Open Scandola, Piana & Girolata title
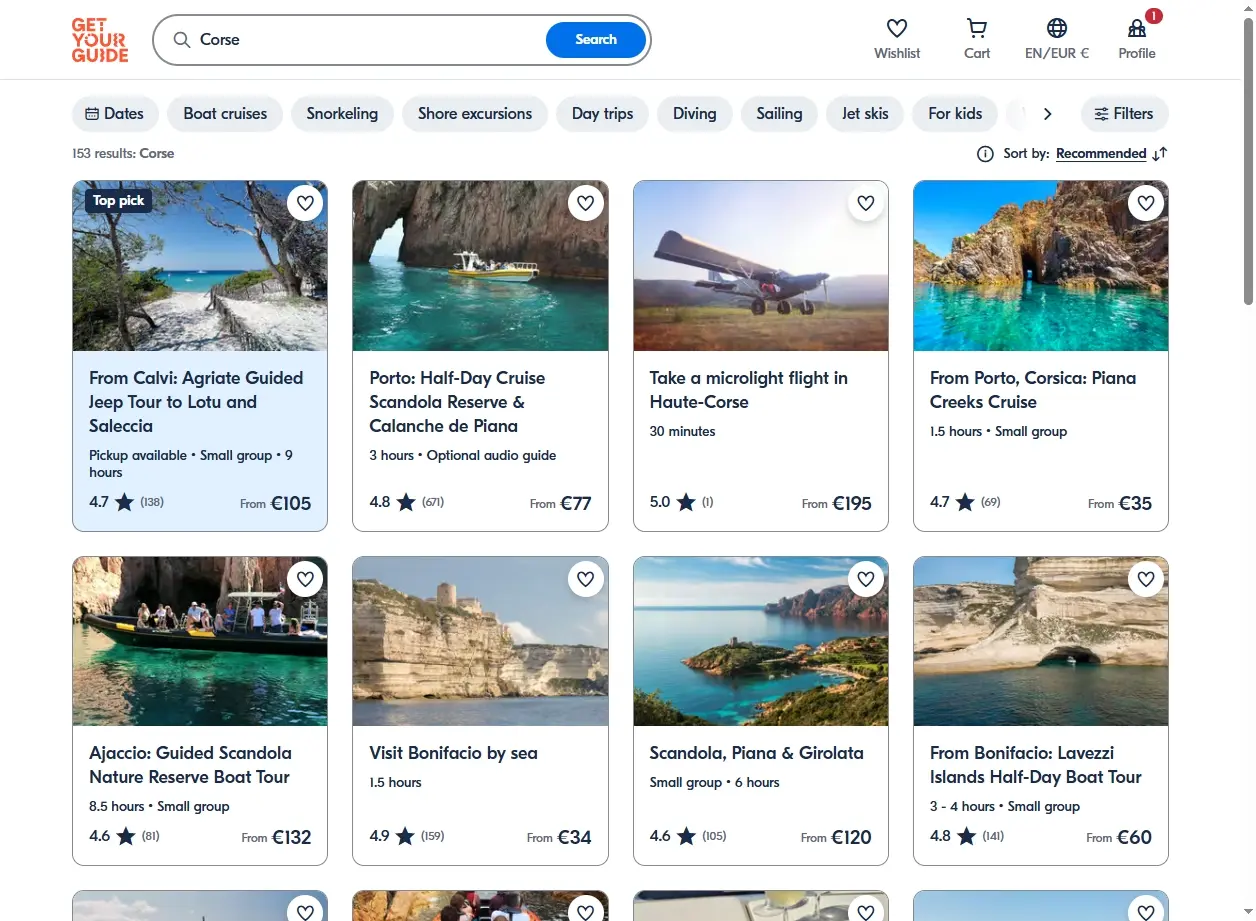1256x921 pixels. coord(756,753)
